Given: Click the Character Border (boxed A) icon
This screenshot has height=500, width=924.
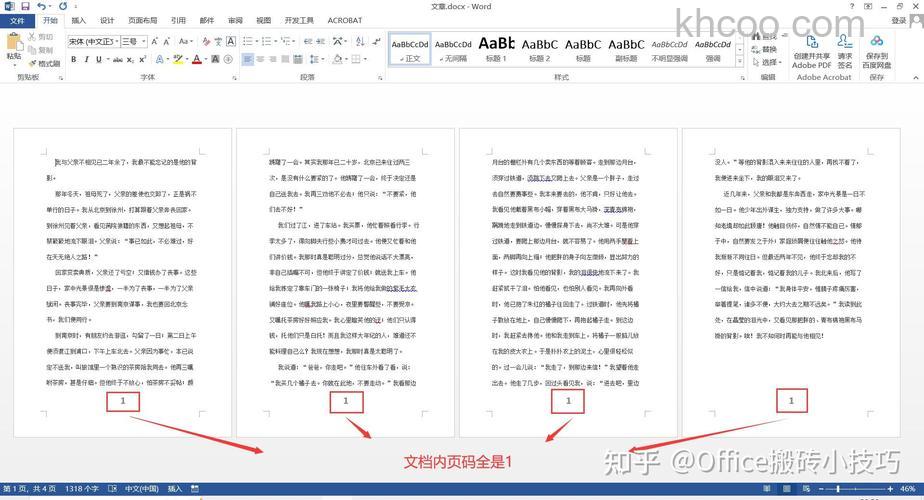Looking at the screenshot, I should [231, 41].
